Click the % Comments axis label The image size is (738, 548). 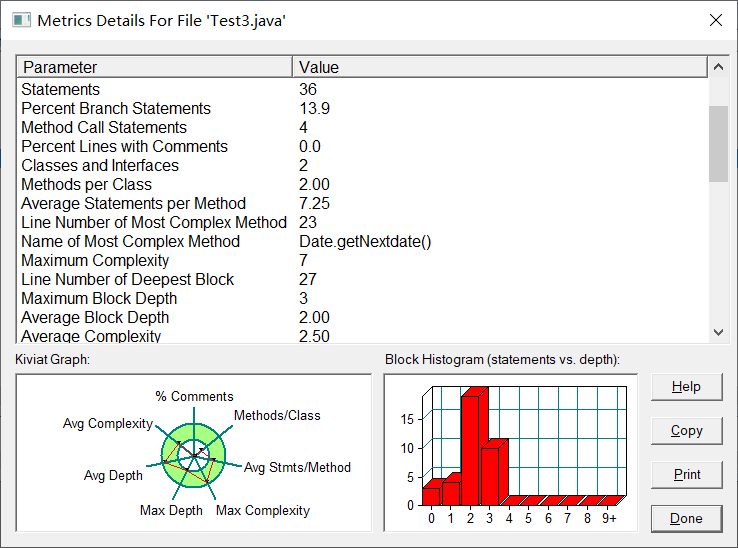coord(194,396)
